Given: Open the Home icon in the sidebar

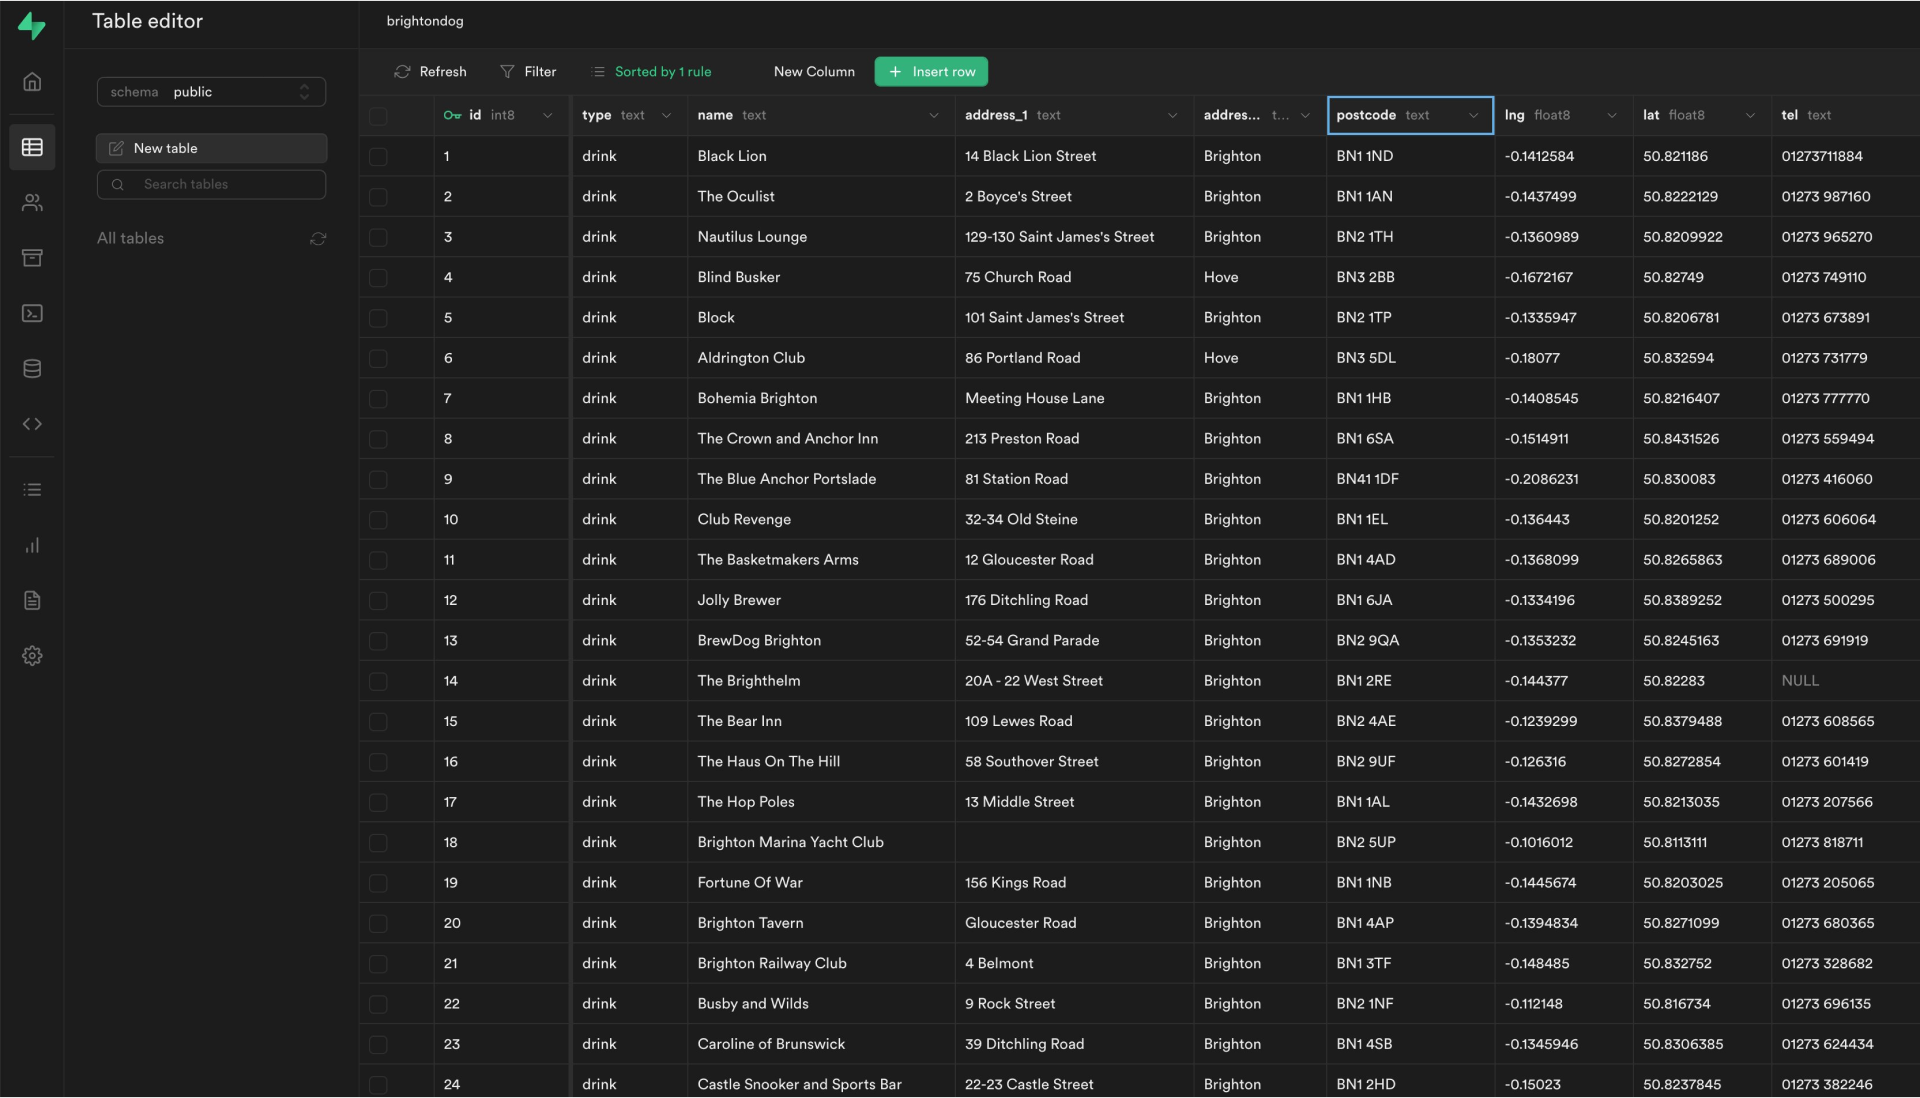Looking at the screenshot, I should (32, 82).
